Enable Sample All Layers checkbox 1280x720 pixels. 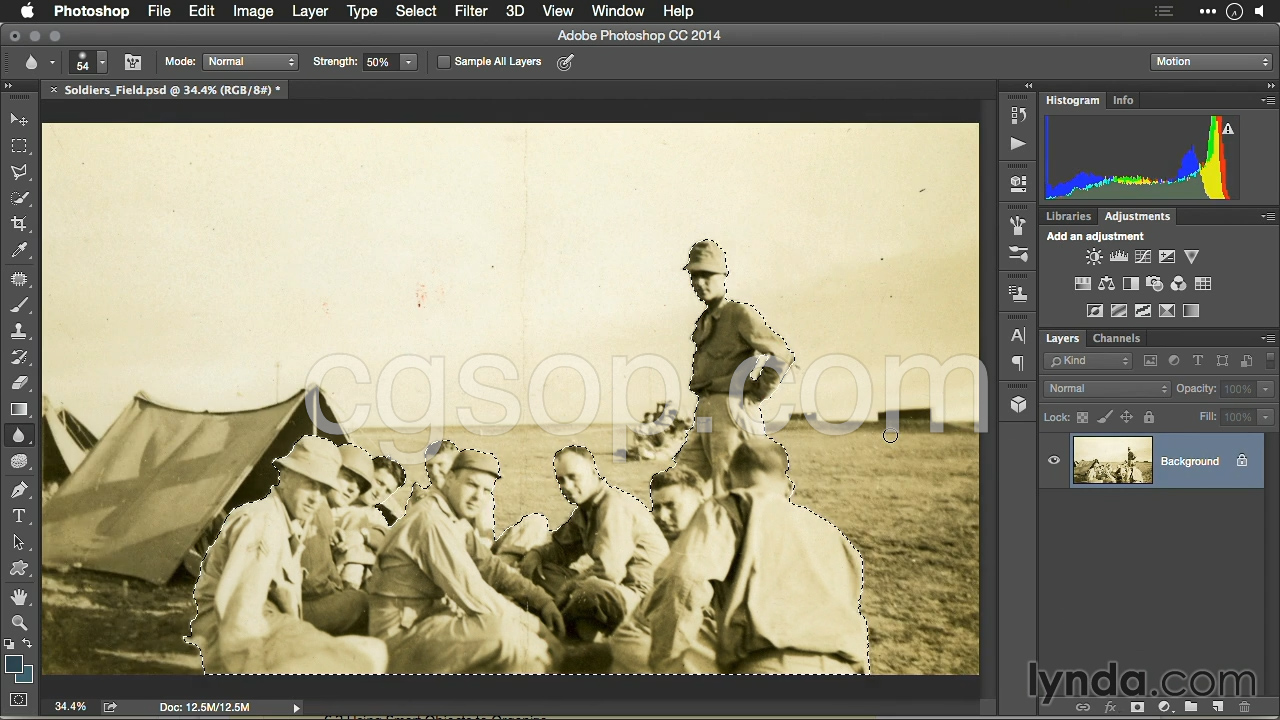click(444, 62)
